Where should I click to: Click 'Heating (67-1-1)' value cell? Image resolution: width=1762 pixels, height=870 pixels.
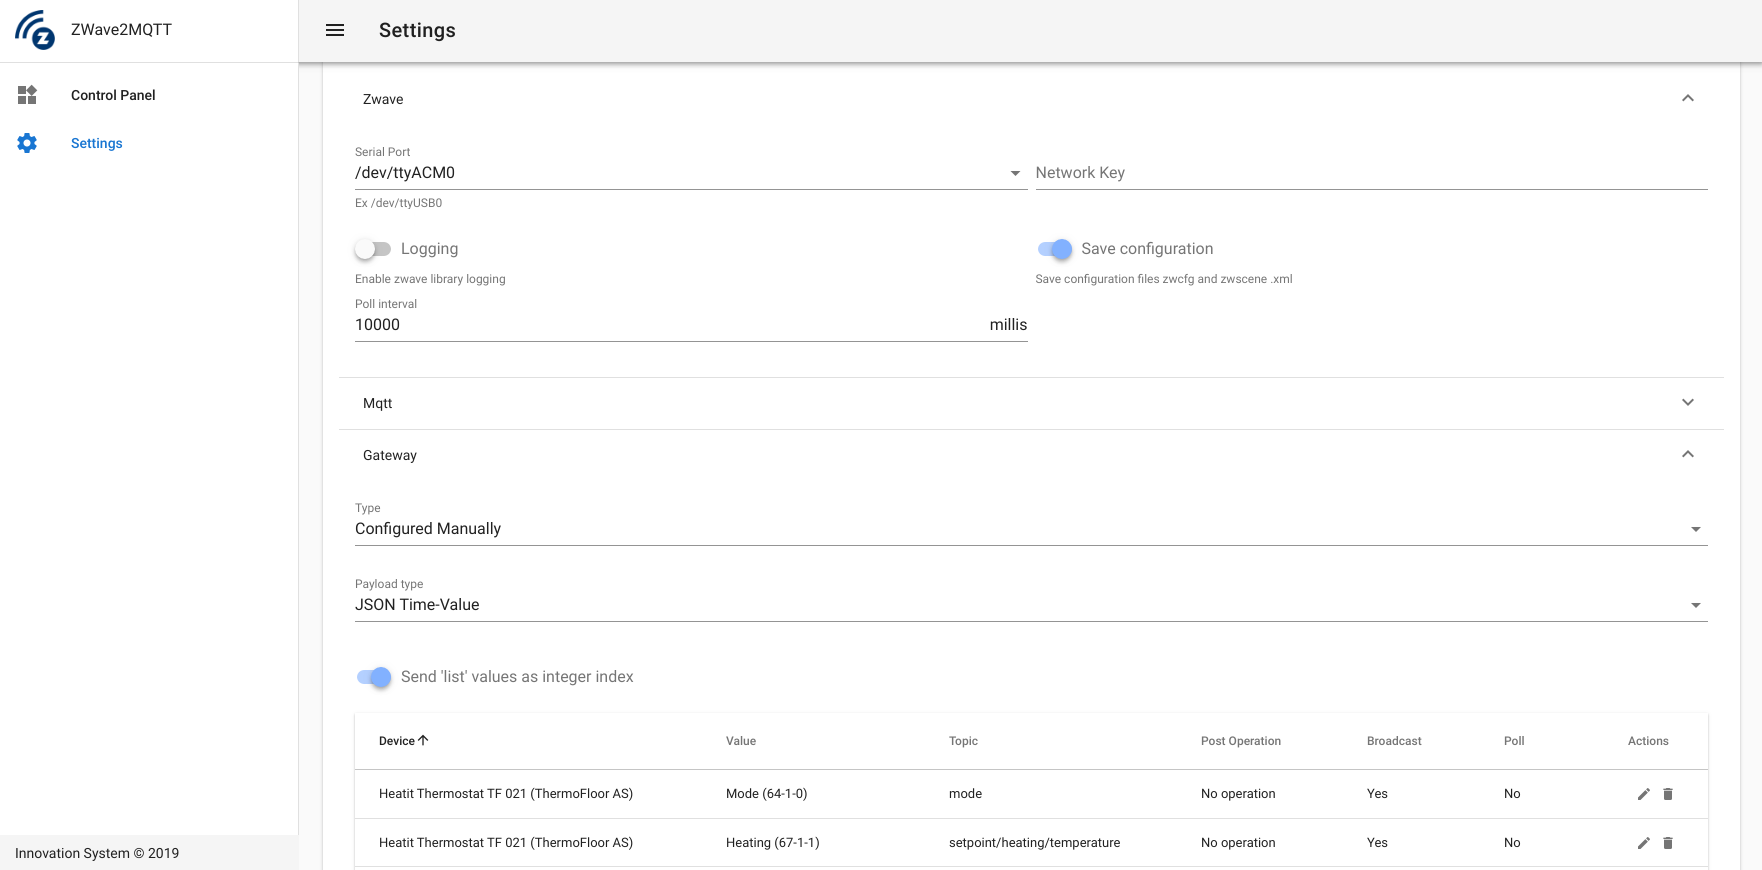tap(772, 843)
